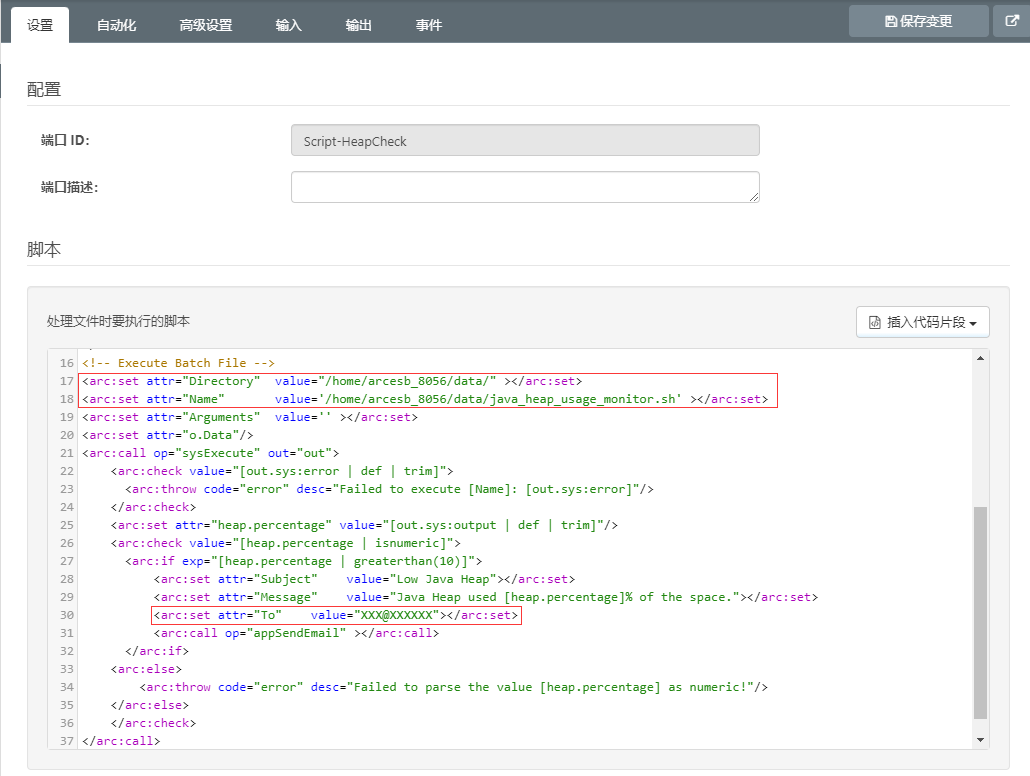
Task: Expand the 插入代码片段 dropdown
Action: click(x=922, y=322)
